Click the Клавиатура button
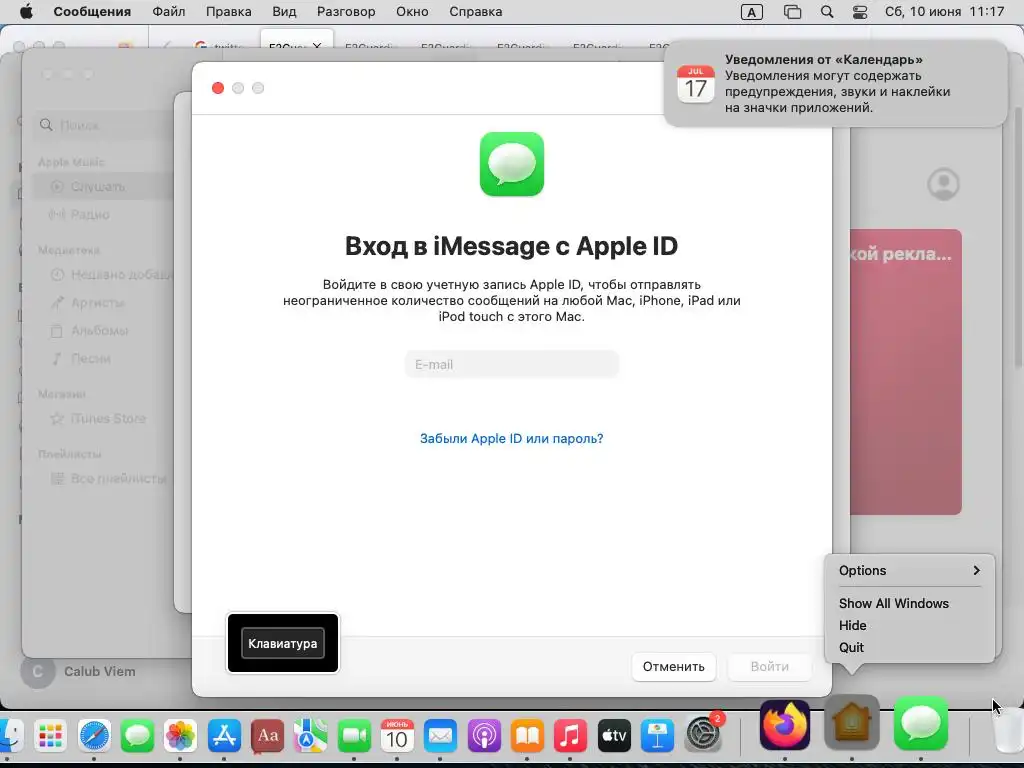This screenshot has width=1024, height=768. (283, 643)
